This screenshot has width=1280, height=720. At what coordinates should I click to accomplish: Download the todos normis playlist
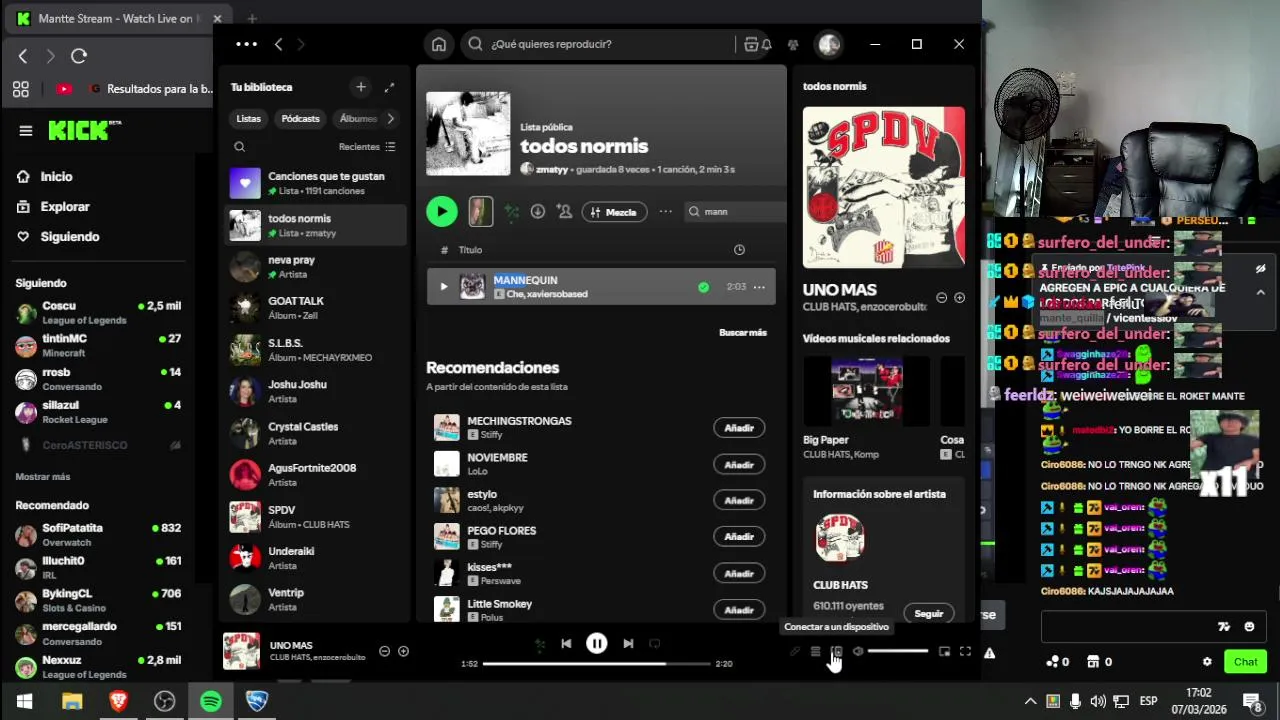pyautogui.click(x=537, y=212)
